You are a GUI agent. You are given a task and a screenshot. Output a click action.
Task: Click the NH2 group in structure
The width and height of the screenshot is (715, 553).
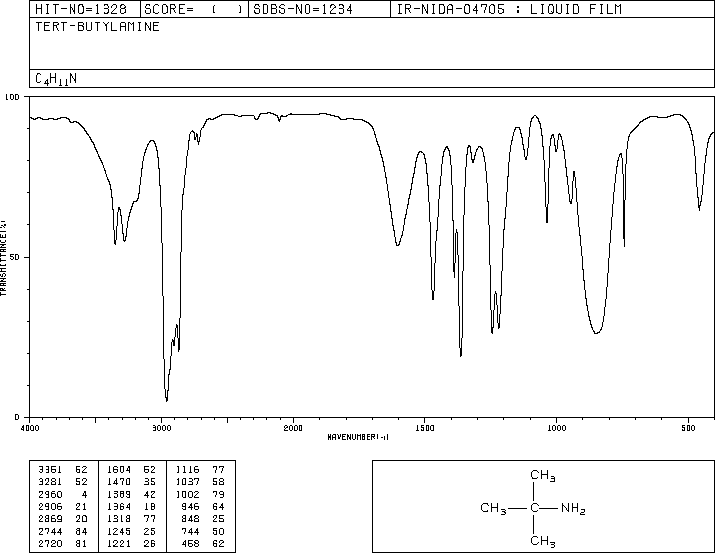(573, 508)
